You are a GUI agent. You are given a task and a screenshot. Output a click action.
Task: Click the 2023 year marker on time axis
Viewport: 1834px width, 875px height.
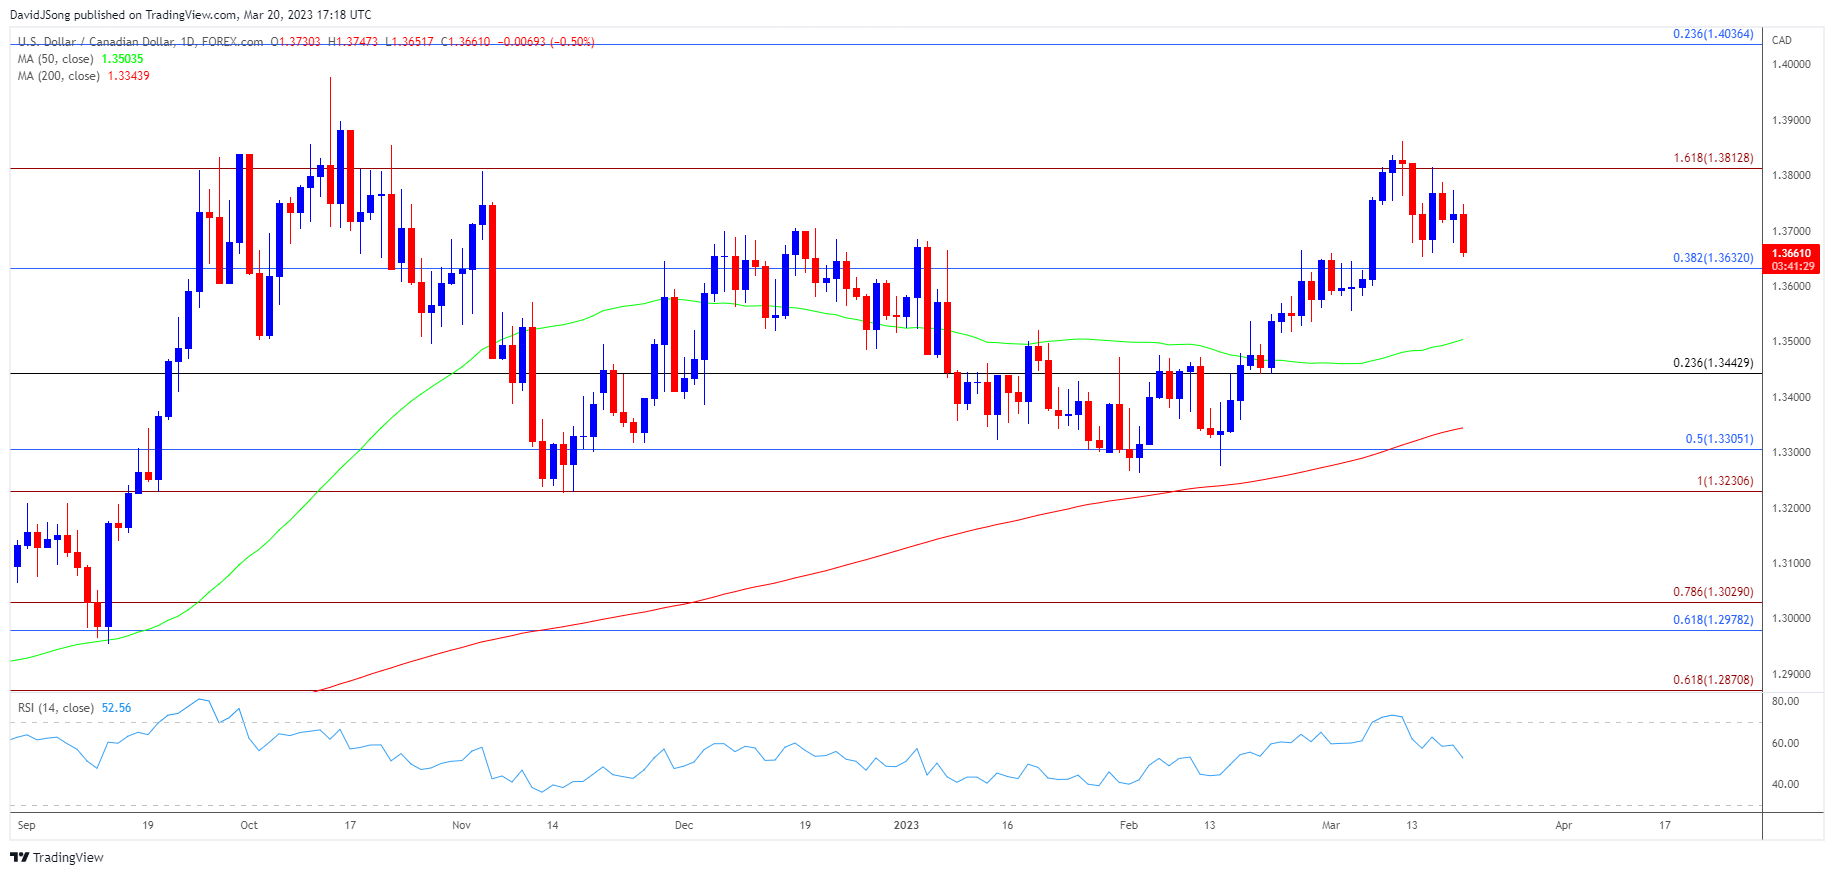click(906, 825)
